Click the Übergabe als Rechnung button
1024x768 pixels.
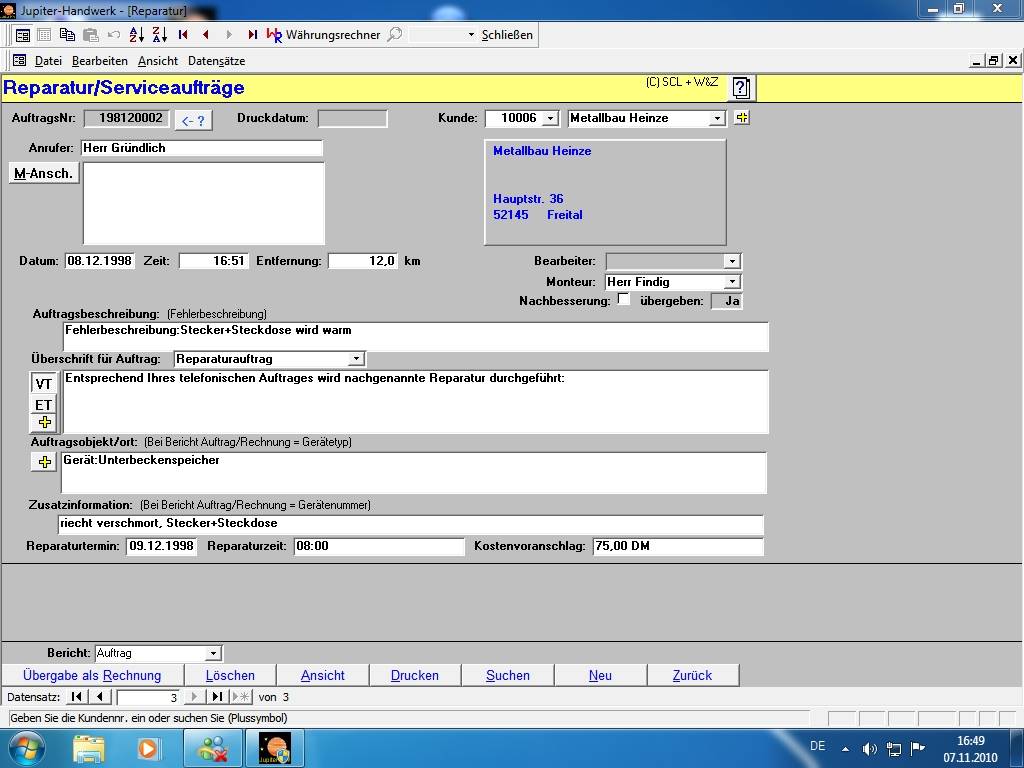coord(92,676)
